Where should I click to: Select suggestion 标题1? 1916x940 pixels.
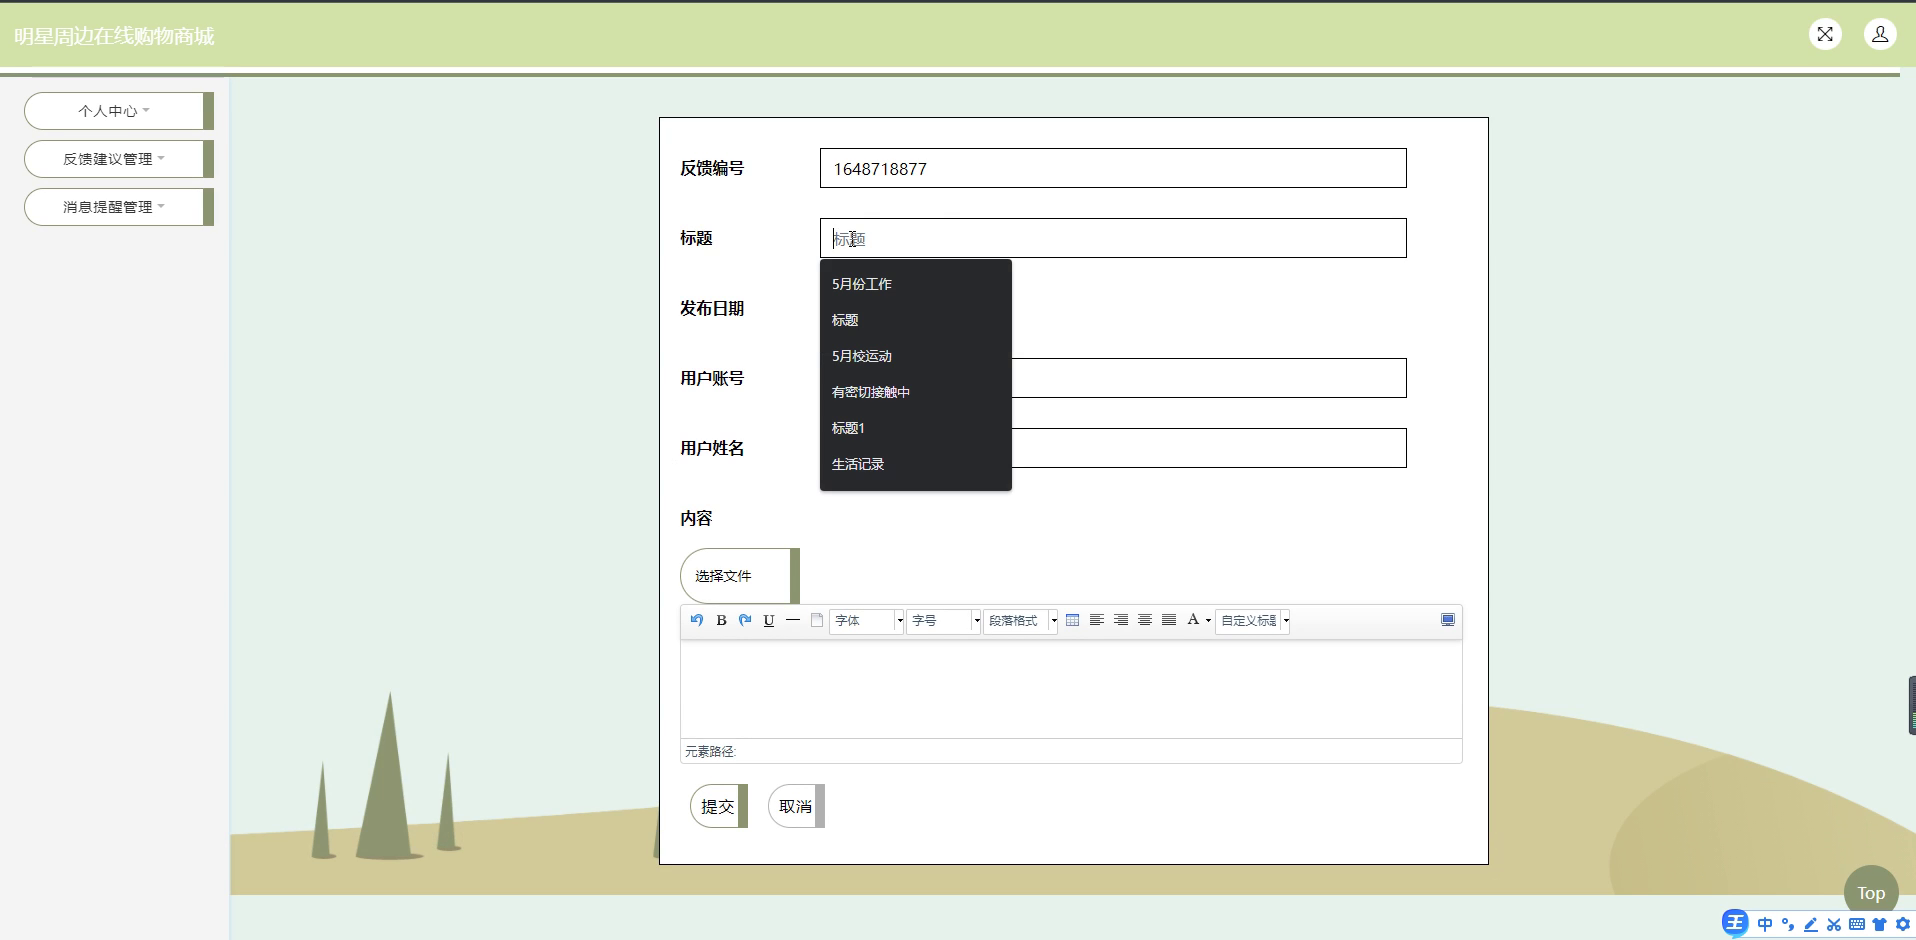[916, 428]
